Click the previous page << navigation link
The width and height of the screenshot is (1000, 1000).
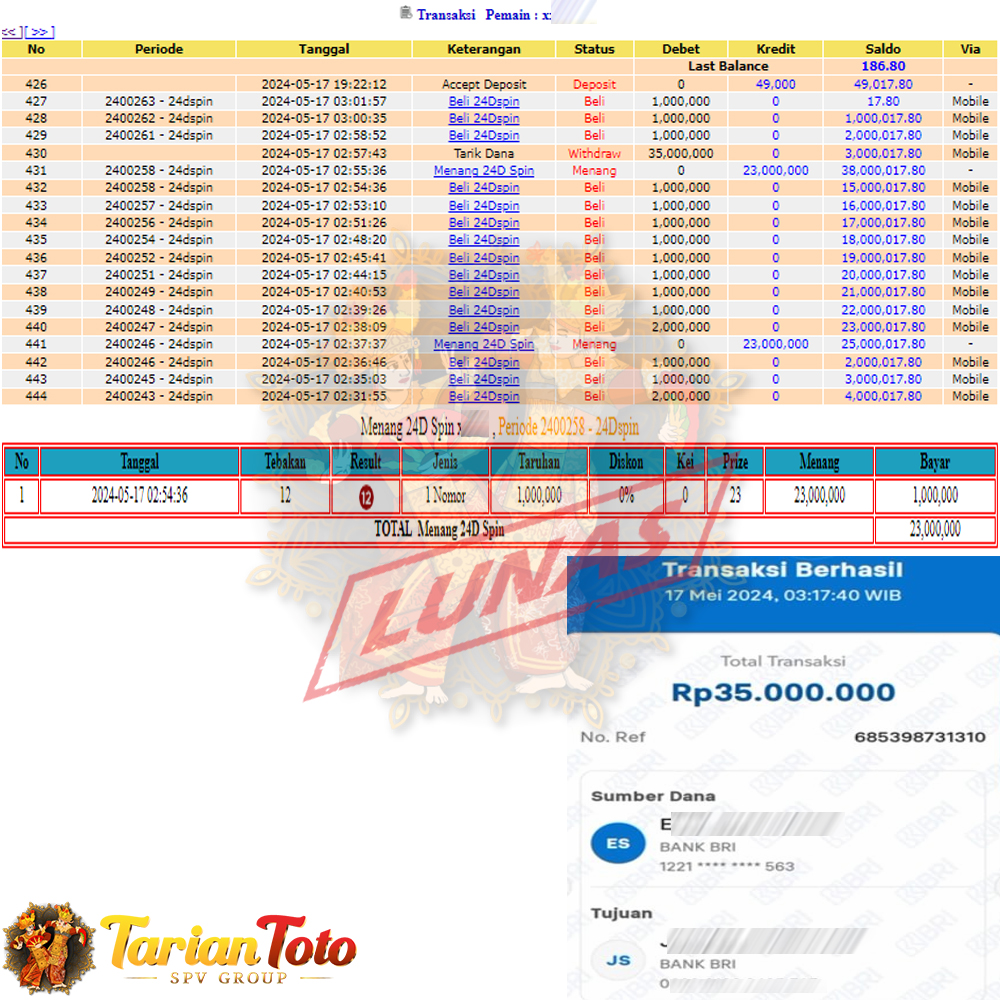pos(10,31)
